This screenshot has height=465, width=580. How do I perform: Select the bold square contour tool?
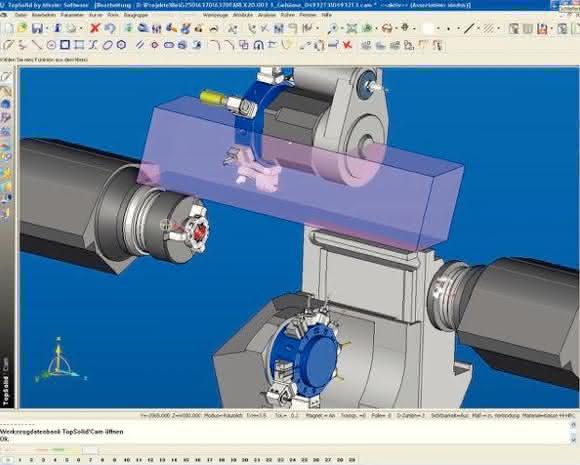pyautogui.click(x=65, y=45)
